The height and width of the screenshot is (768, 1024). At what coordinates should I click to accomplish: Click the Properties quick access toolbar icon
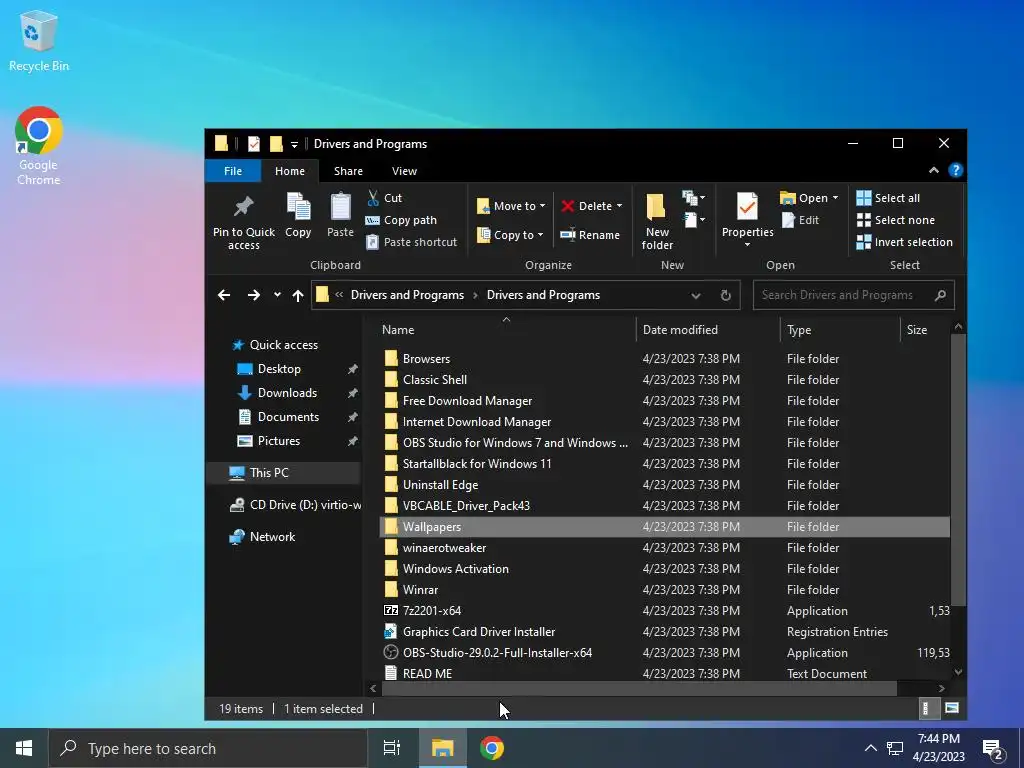(x=253, y=144)
